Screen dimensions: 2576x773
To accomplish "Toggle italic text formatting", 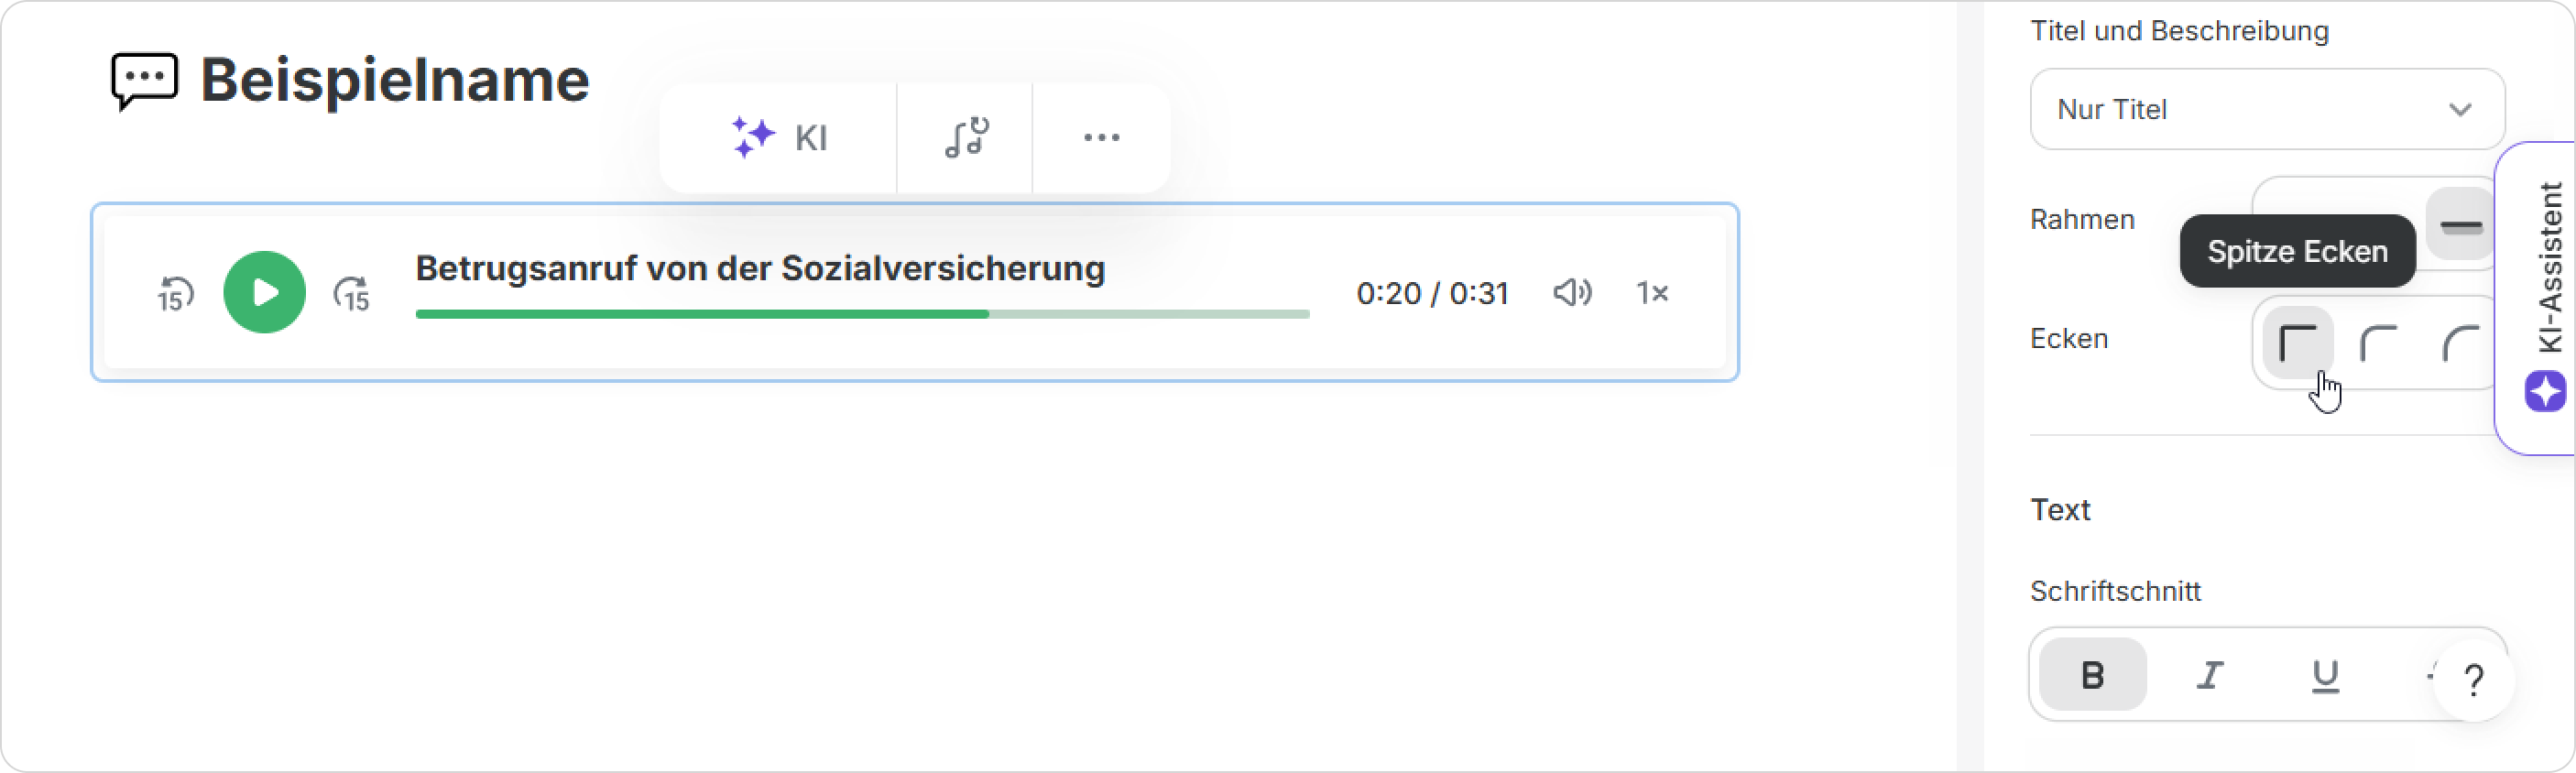I will [2209, 675].
